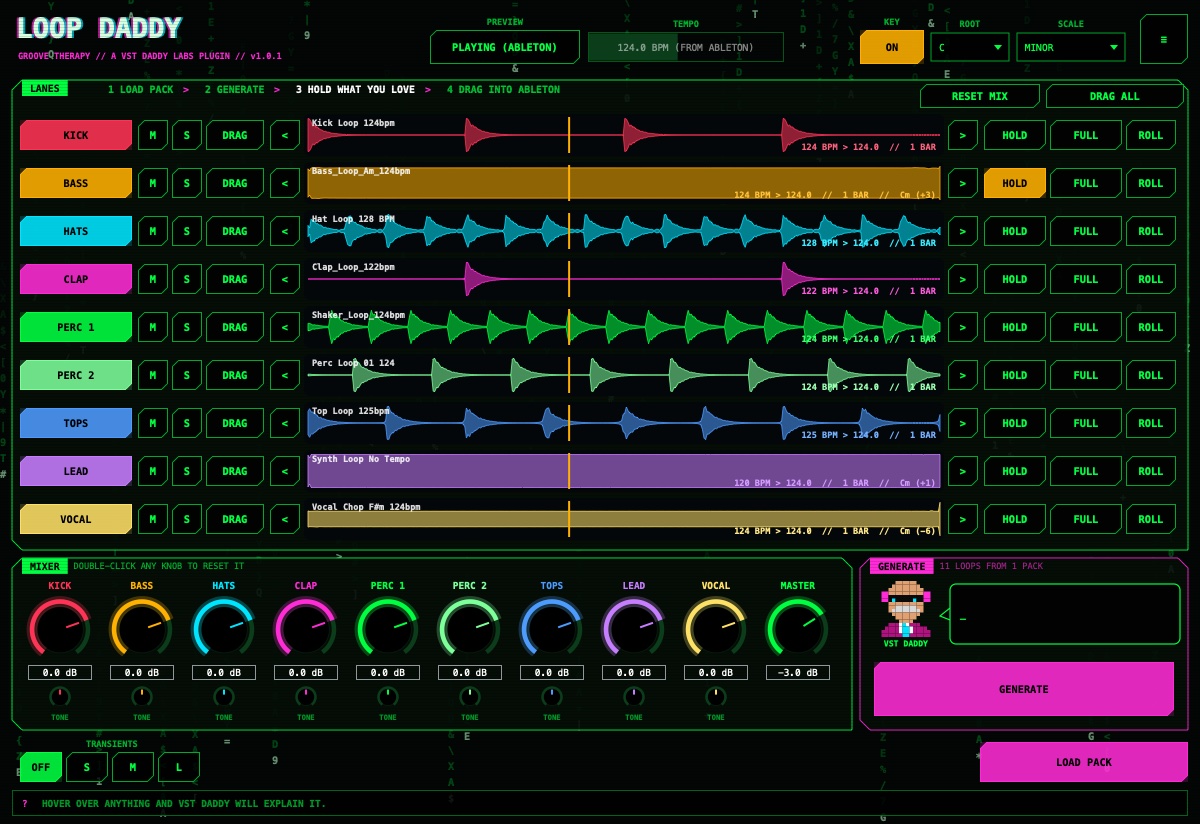Select step 3 Hold What You Love
Image resolution: width=1200 pixels, height=824 pixels.
(355, 90)
